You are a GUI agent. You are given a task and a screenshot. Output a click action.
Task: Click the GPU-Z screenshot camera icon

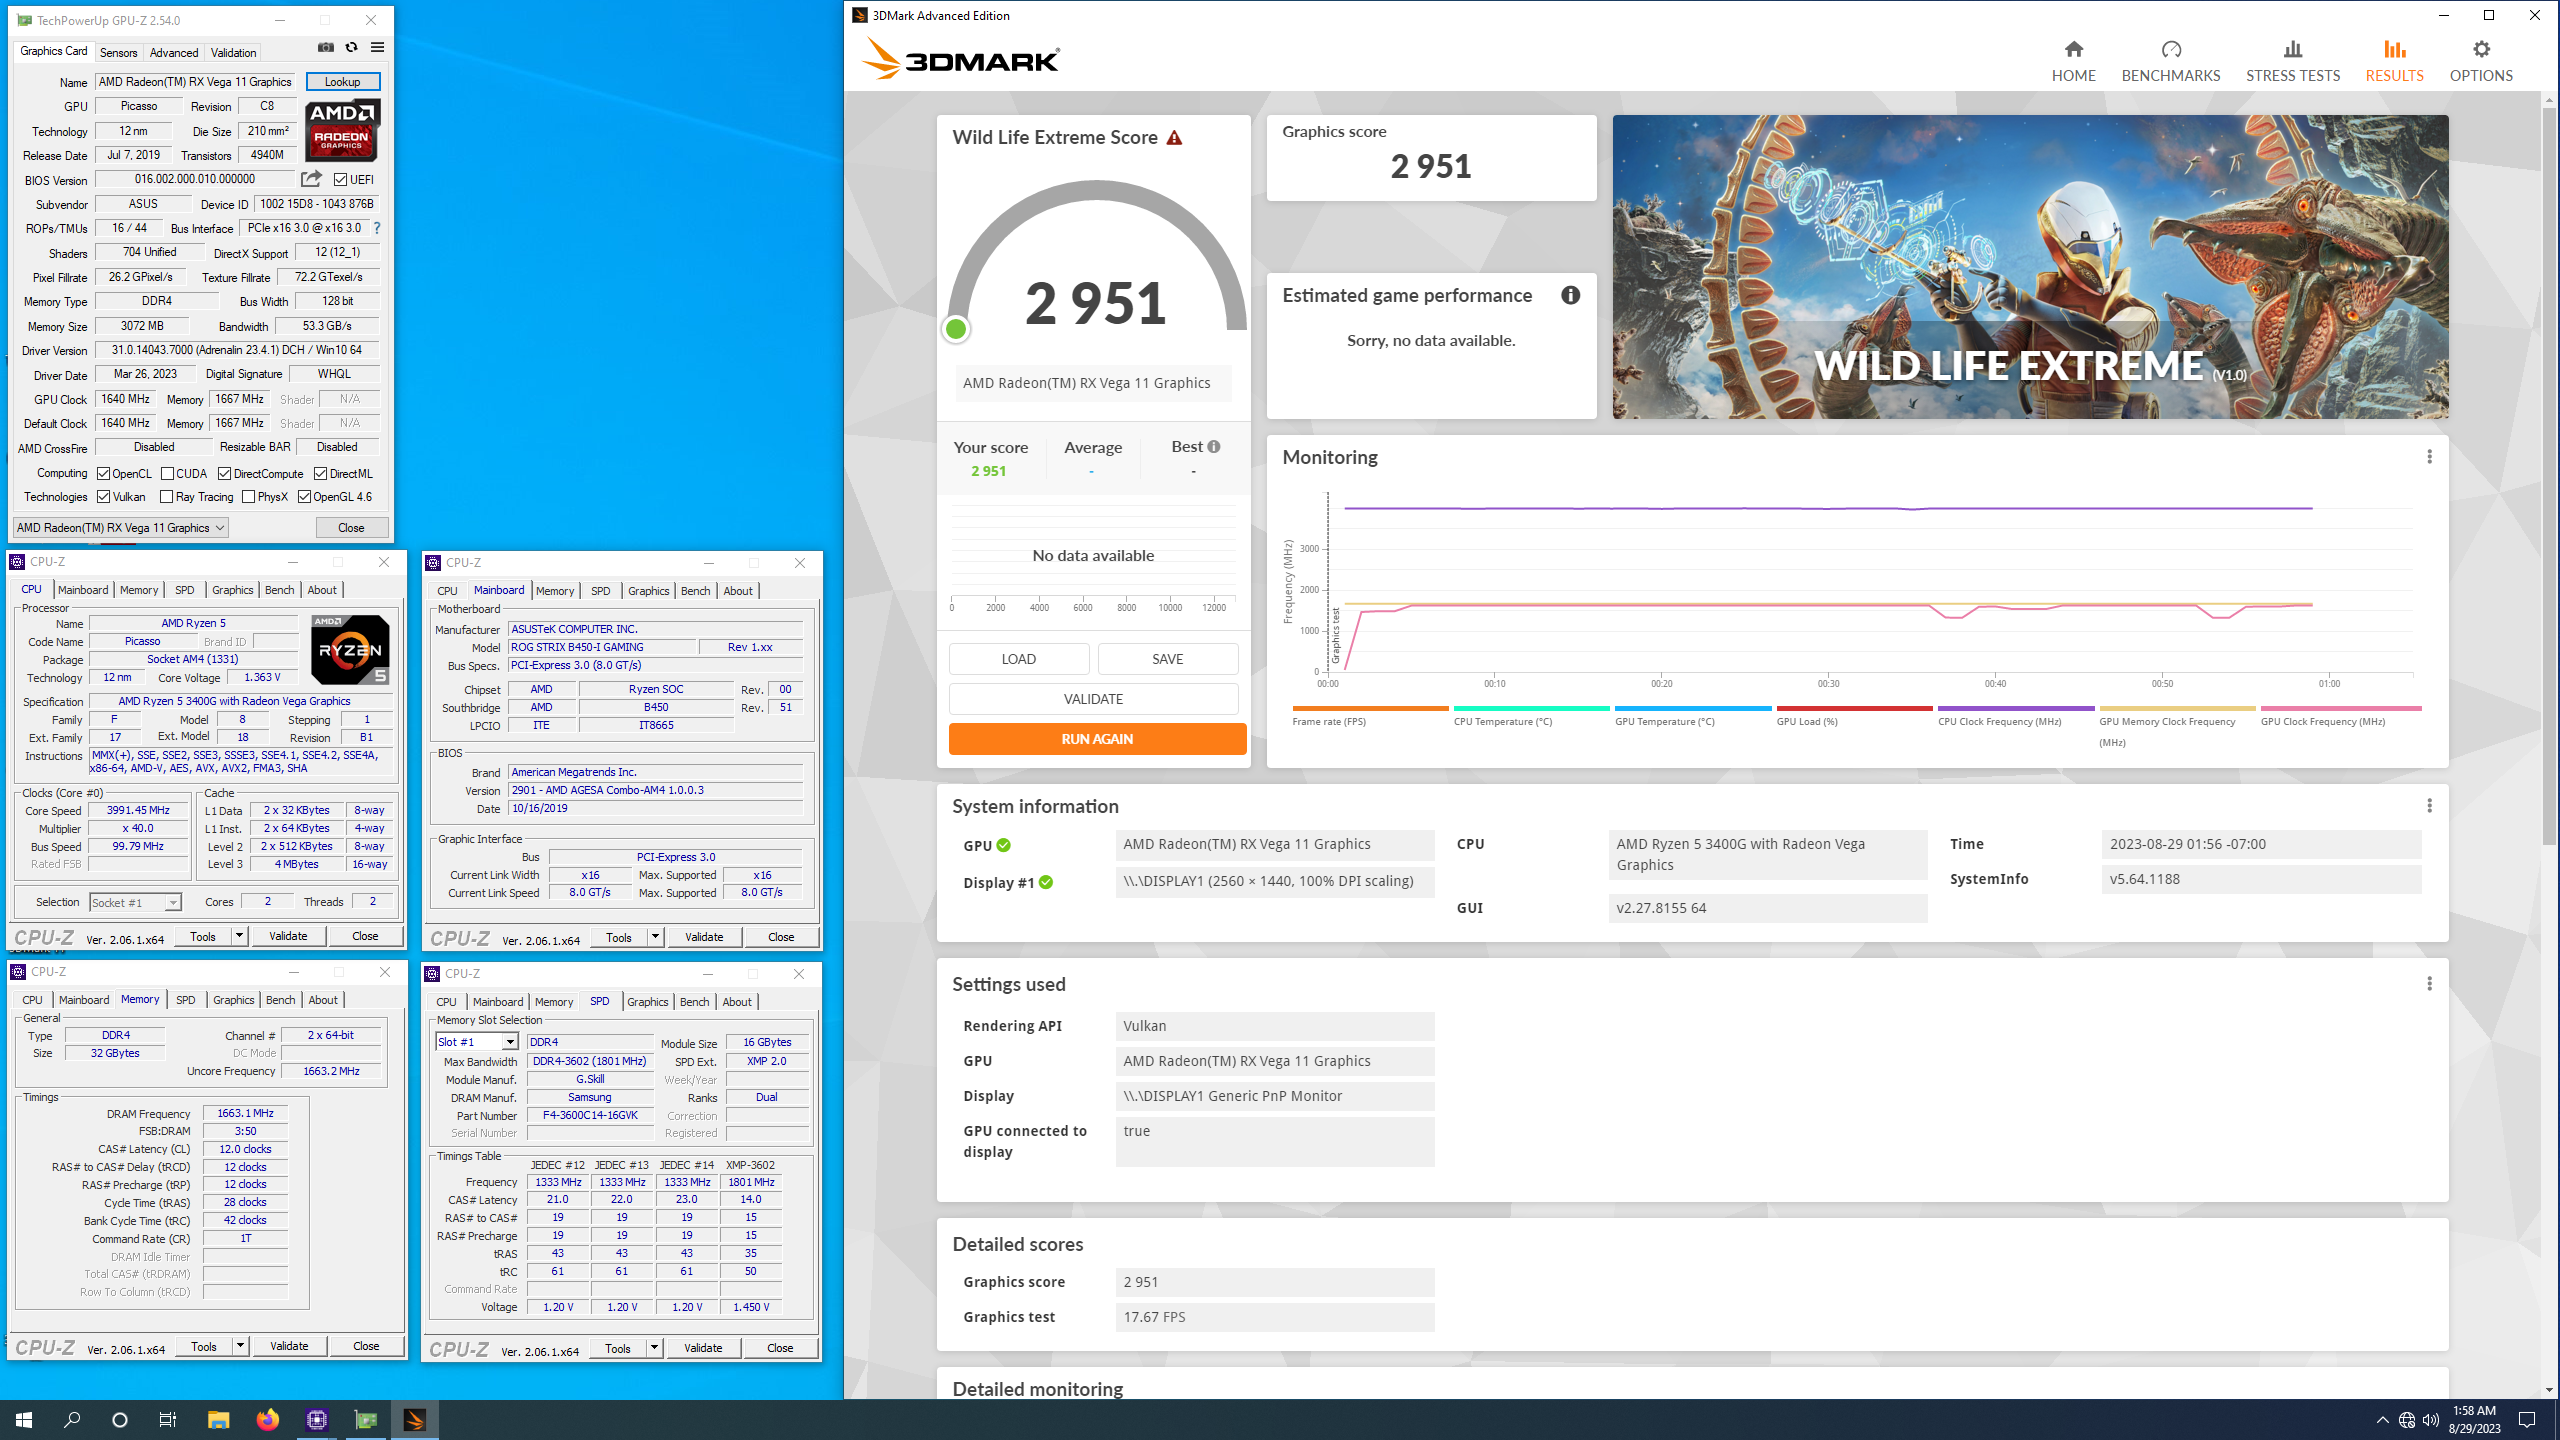[326, 48]
